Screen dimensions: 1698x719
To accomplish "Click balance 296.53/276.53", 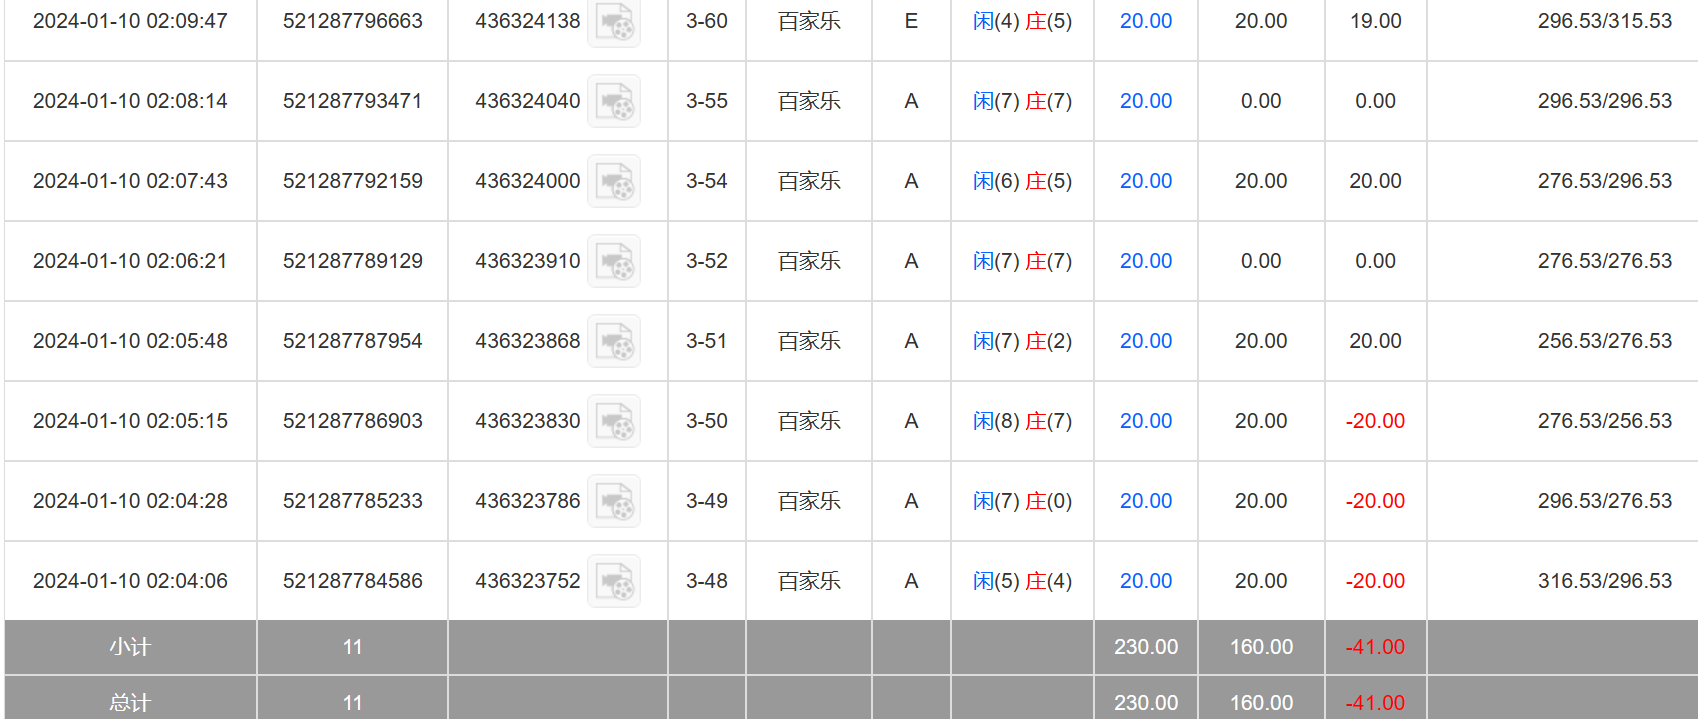I will coord(1605,501).
